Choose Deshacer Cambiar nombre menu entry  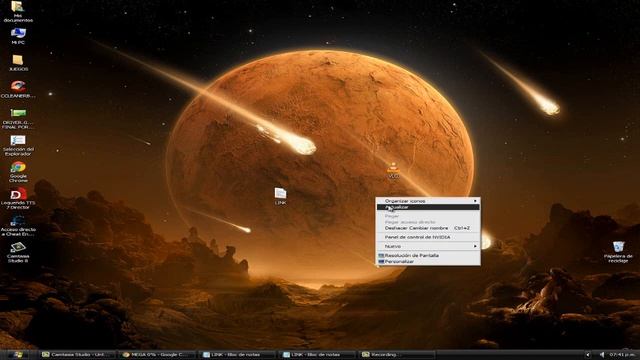point(428,228)
